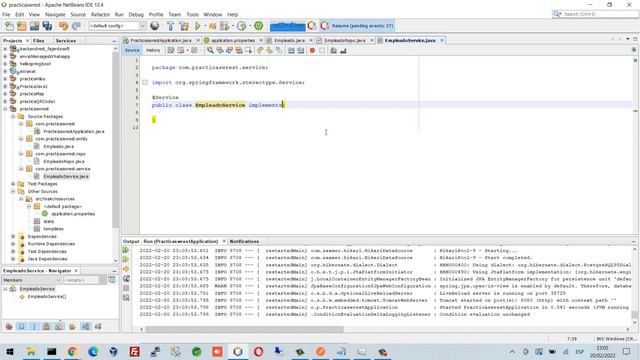
Task: Click the Clean and Build icon
Action: tap(184, 26)
